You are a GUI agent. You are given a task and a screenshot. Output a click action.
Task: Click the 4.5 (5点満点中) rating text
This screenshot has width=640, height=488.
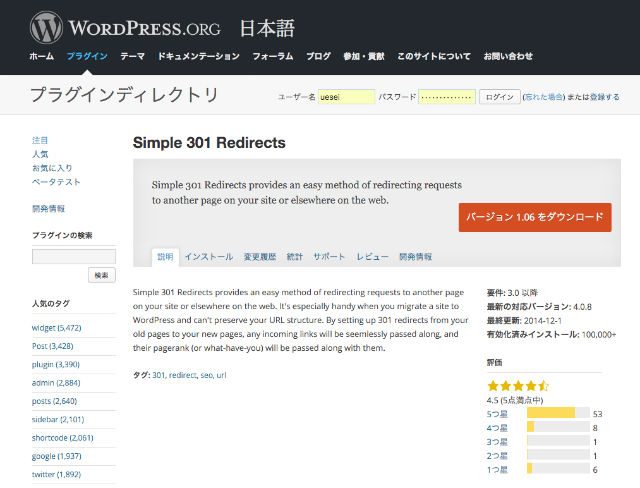tap(515, 400)
